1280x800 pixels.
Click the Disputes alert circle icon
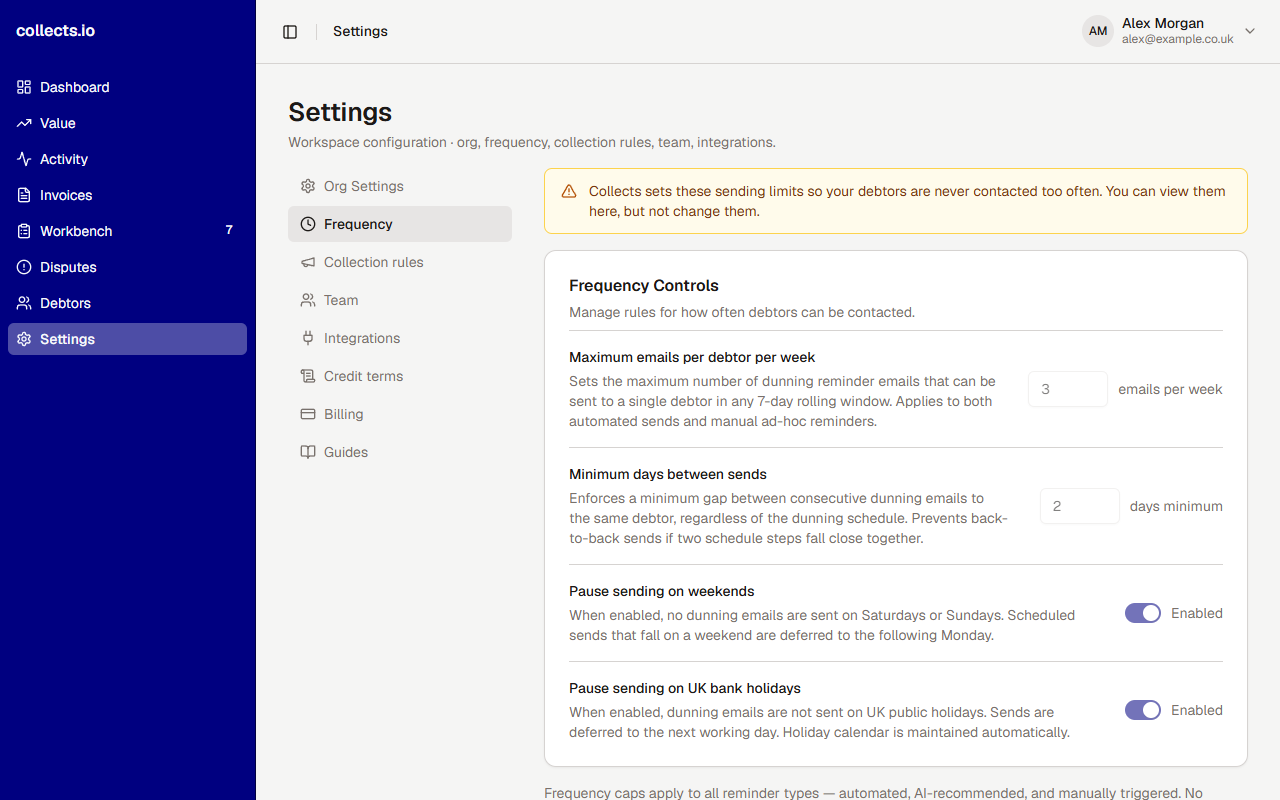(24, 267)
